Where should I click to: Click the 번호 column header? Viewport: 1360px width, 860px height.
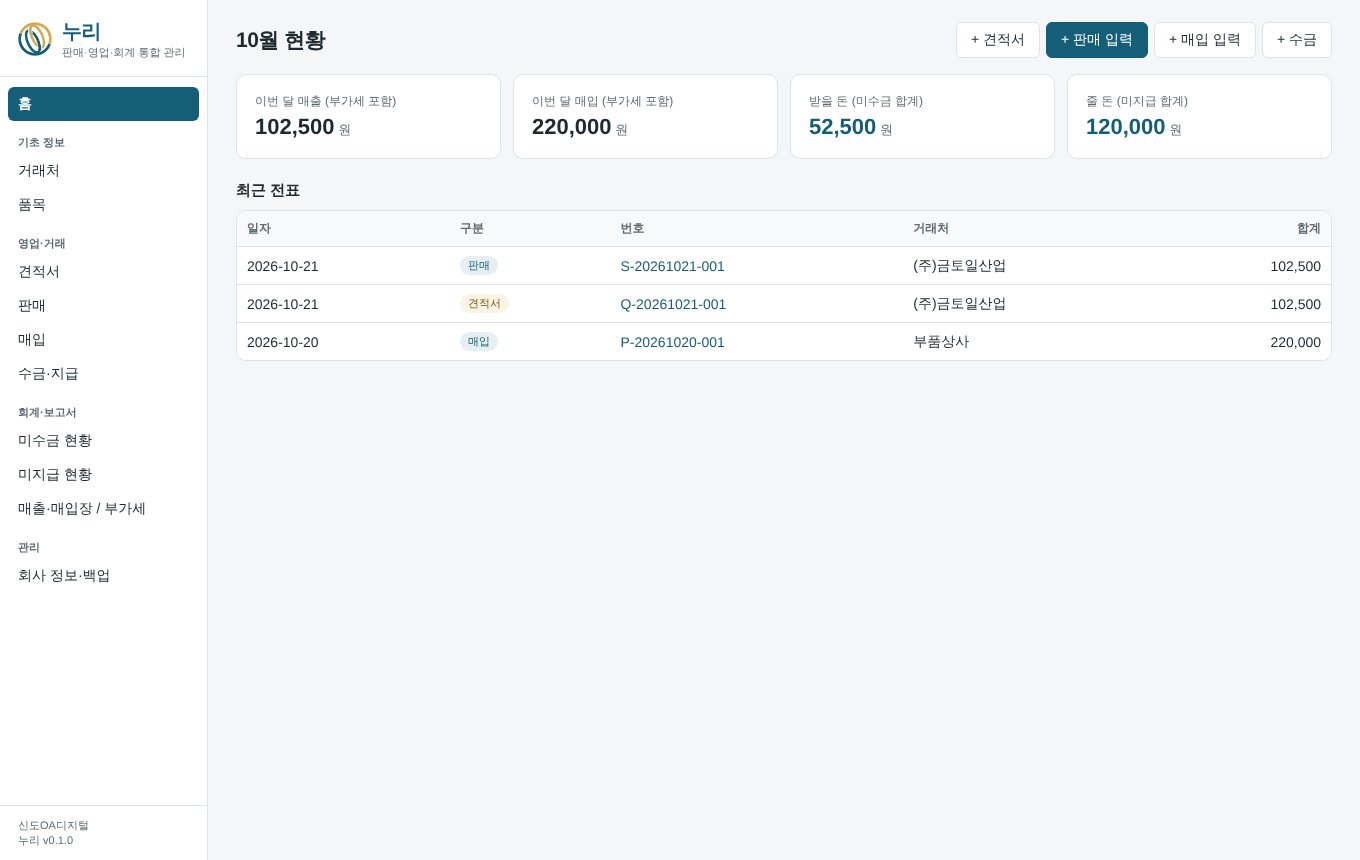point(632,228)
